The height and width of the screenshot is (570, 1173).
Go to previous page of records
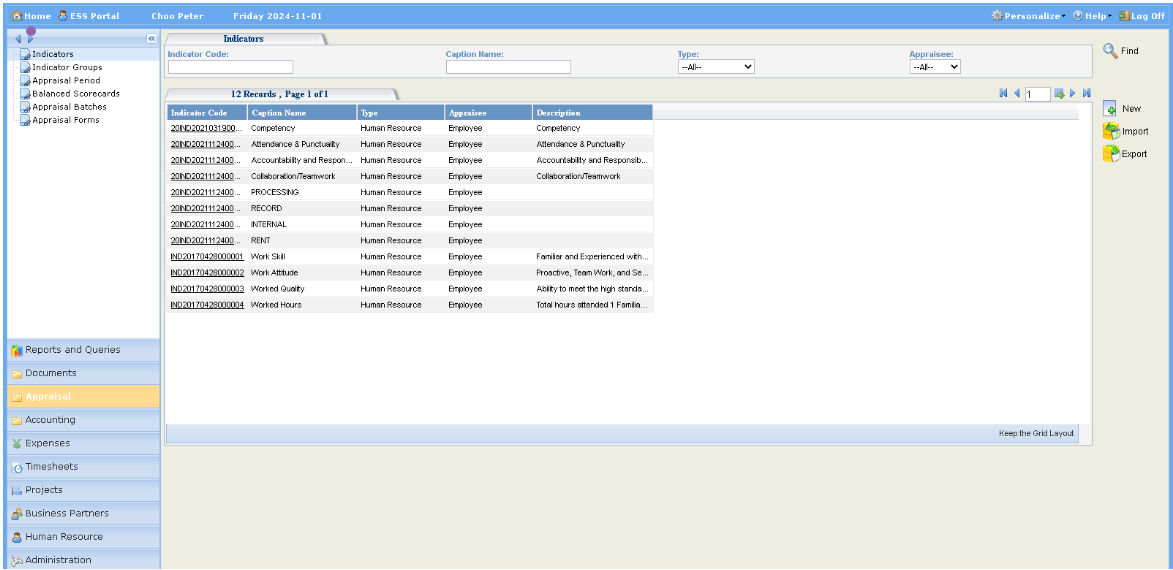click(x=1017, y=94)
